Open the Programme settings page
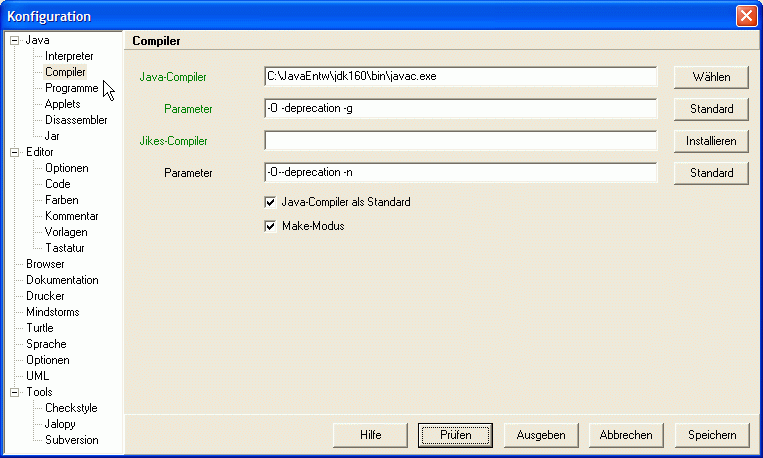Image resolution: width=763 pixels, height=458 pixels. click(x=72, y=88)
